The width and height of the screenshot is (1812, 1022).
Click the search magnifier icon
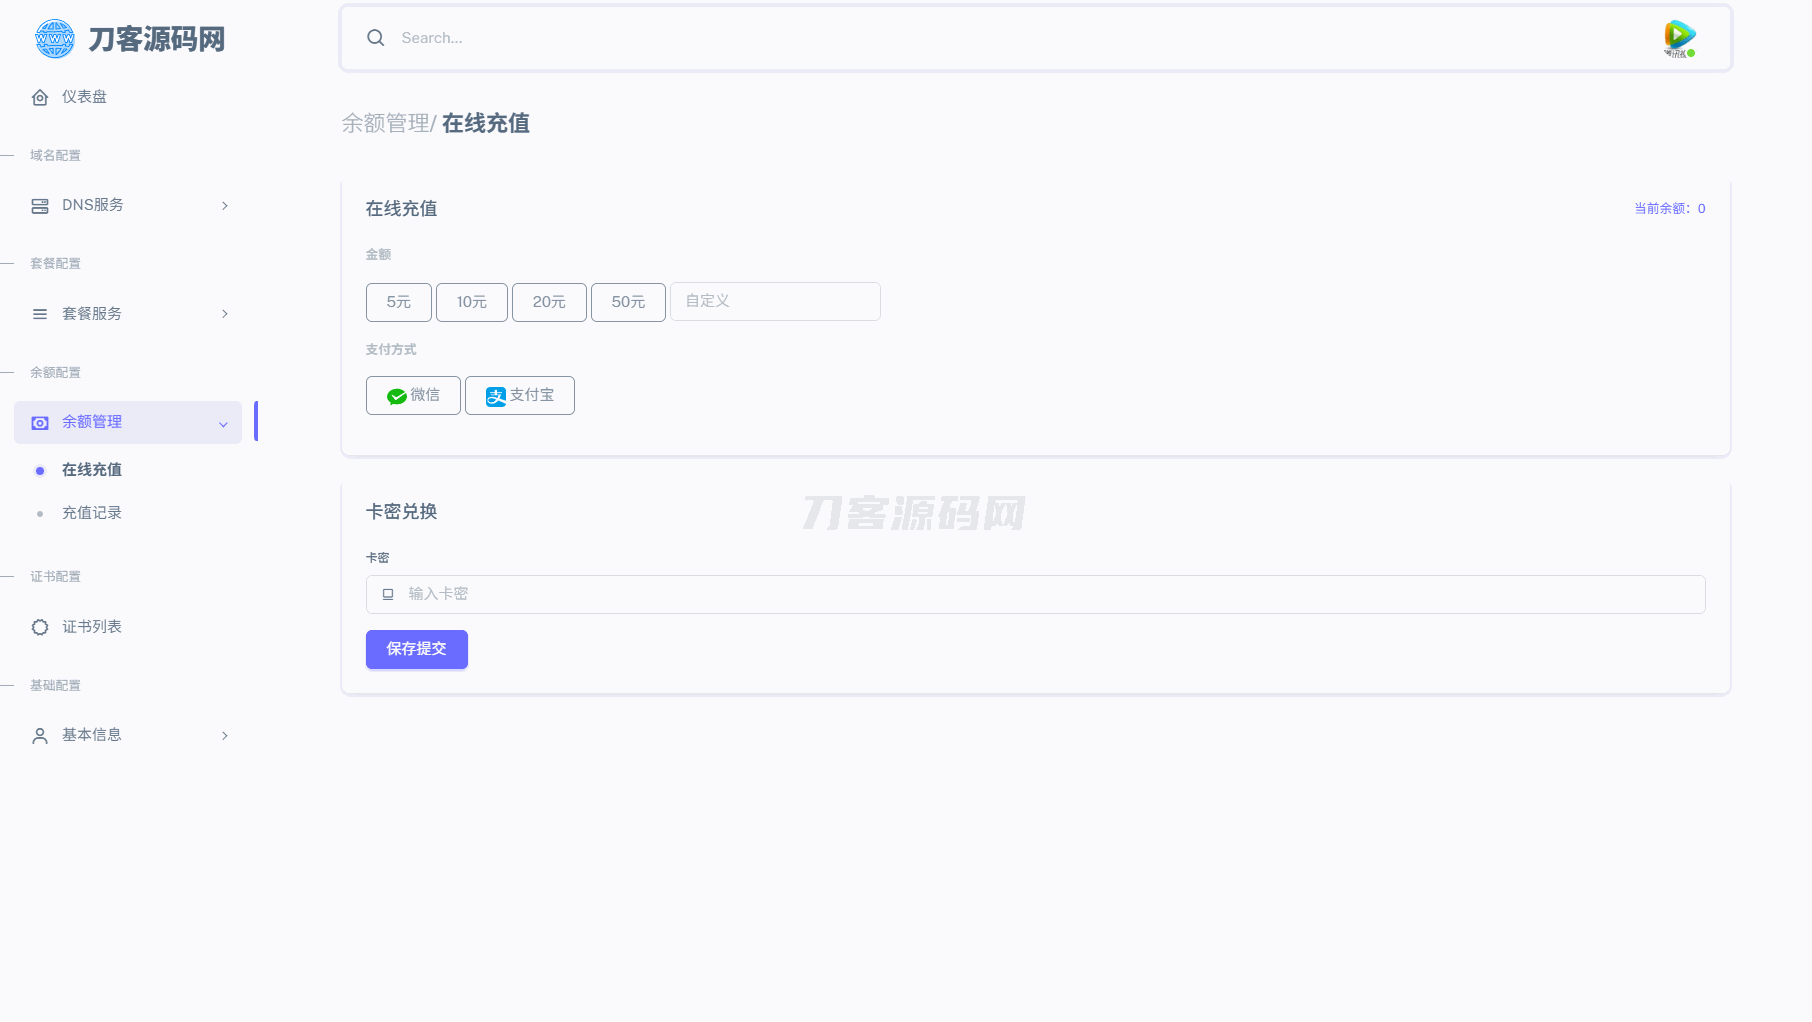(376, 38)
